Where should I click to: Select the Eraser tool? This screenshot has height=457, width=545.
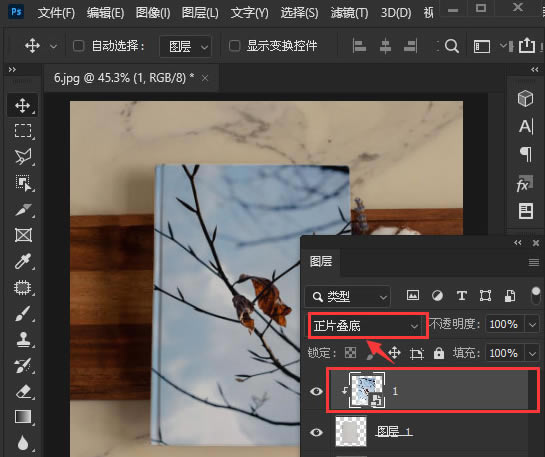(x=23, y=391)
